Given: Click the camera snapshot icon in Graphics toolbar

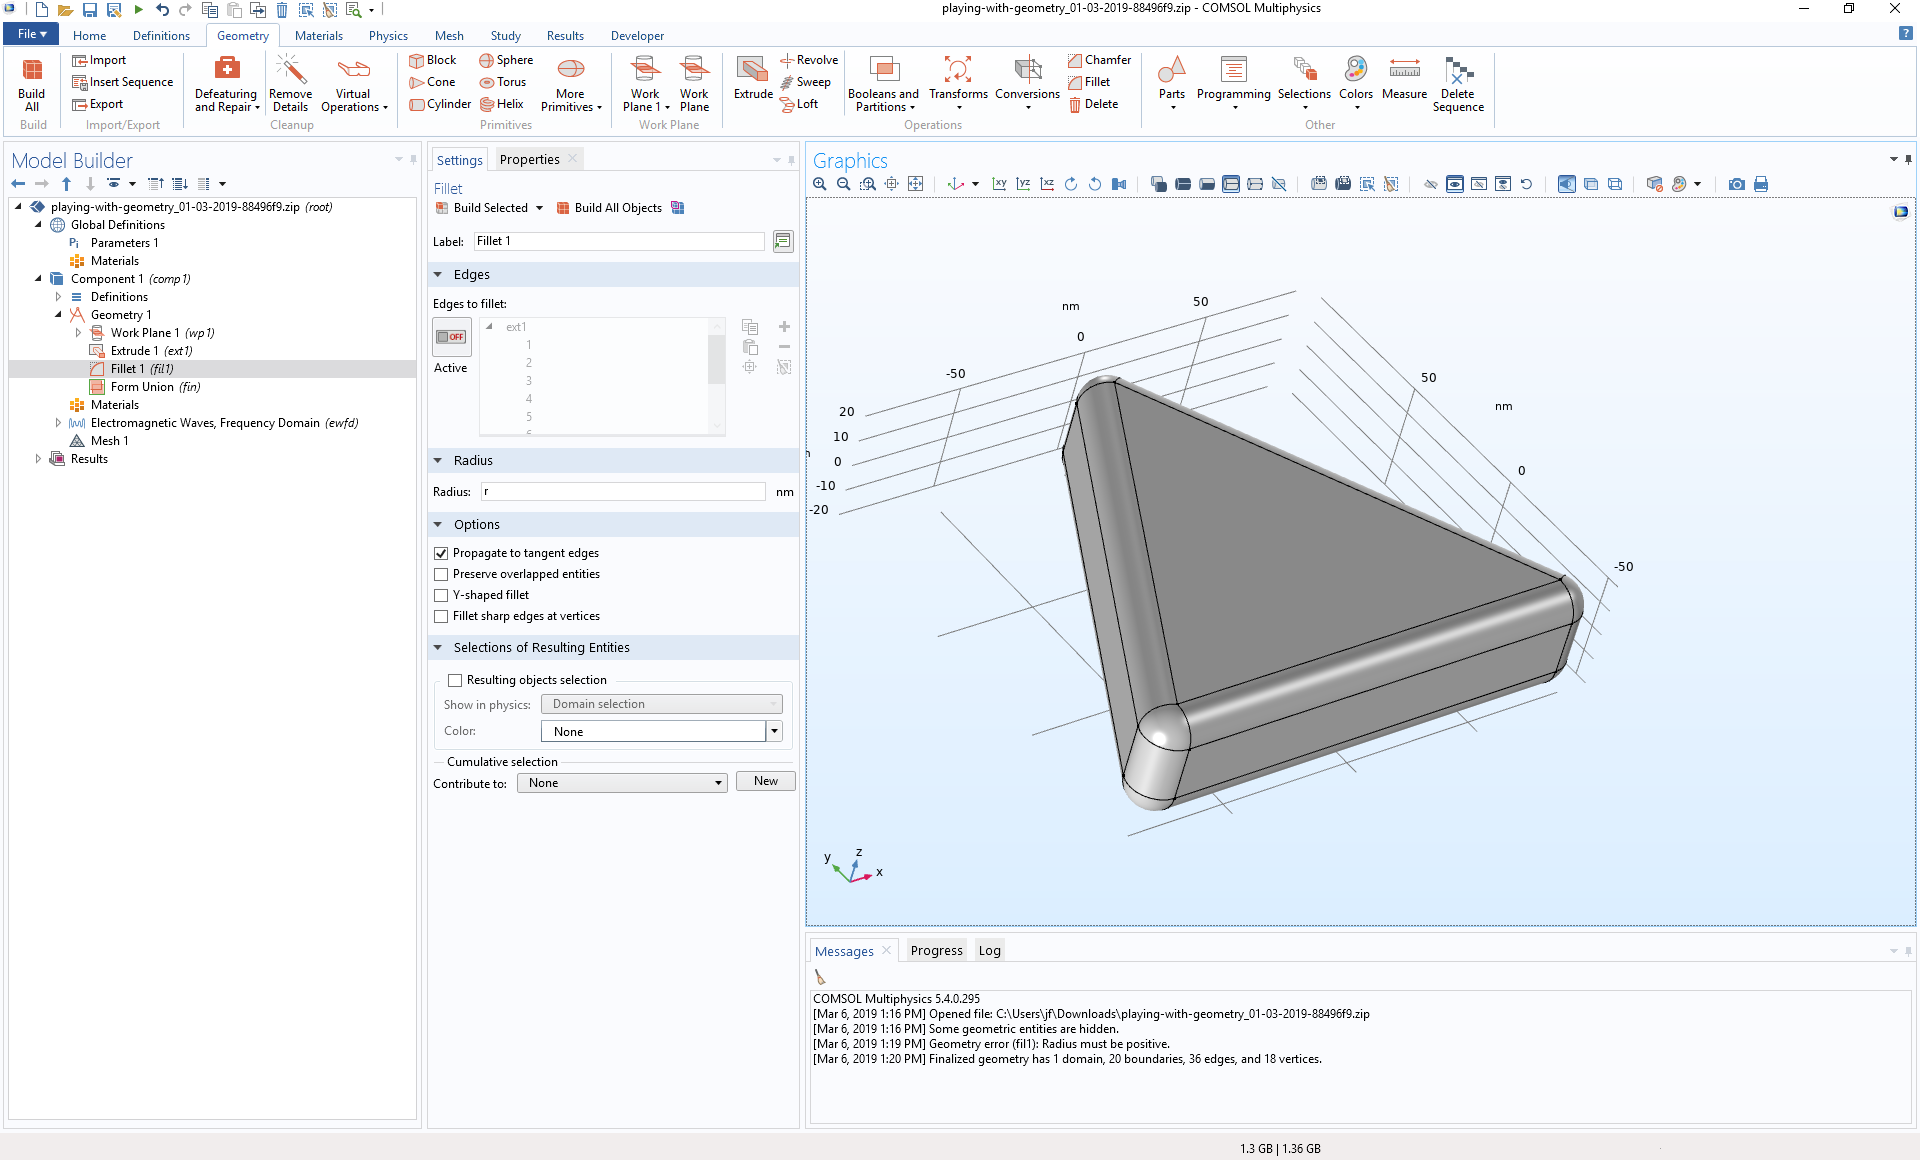Looking at the screenshot, I should click(x=1736, y=184).
